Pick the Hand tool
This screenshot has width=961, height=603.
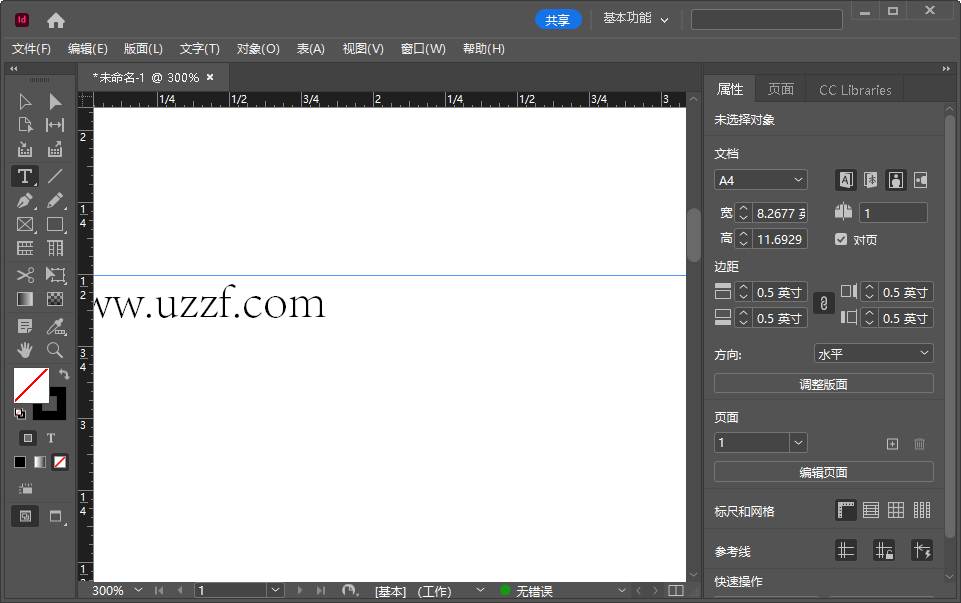pyautogui.click(x=25, y=350)
